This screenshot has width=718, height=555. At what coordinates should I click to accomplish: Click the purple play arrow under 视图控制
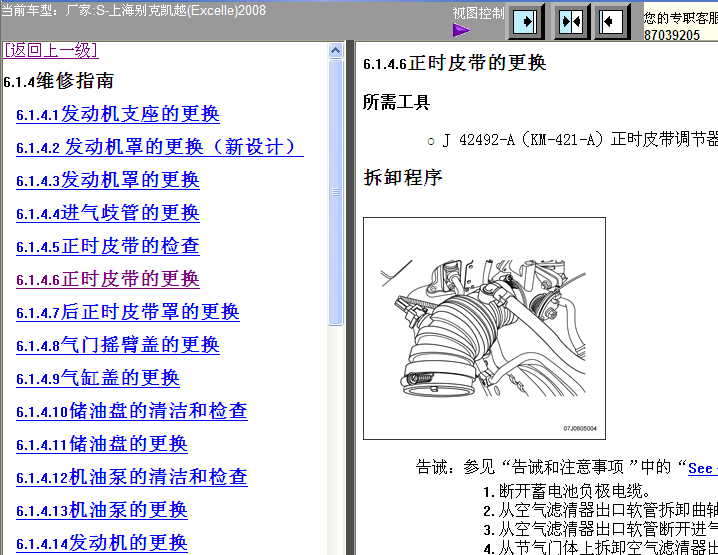(x=461, y=31)
